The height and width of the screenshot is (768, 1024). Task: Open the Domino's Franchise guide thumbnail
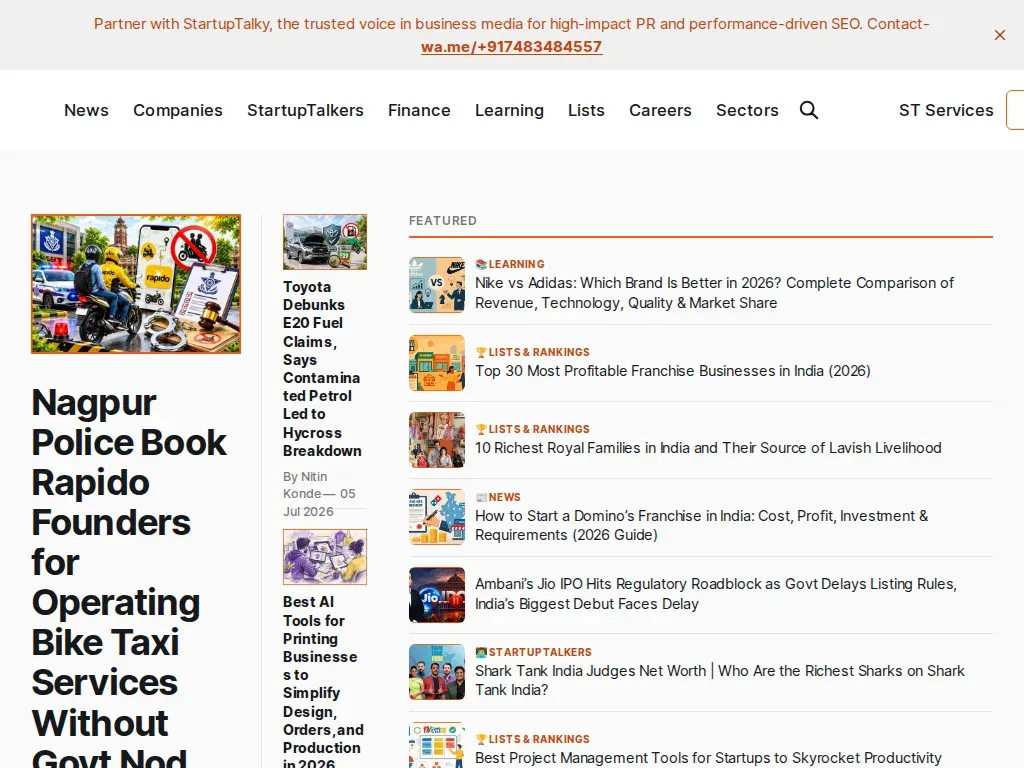tap(437, 517)
